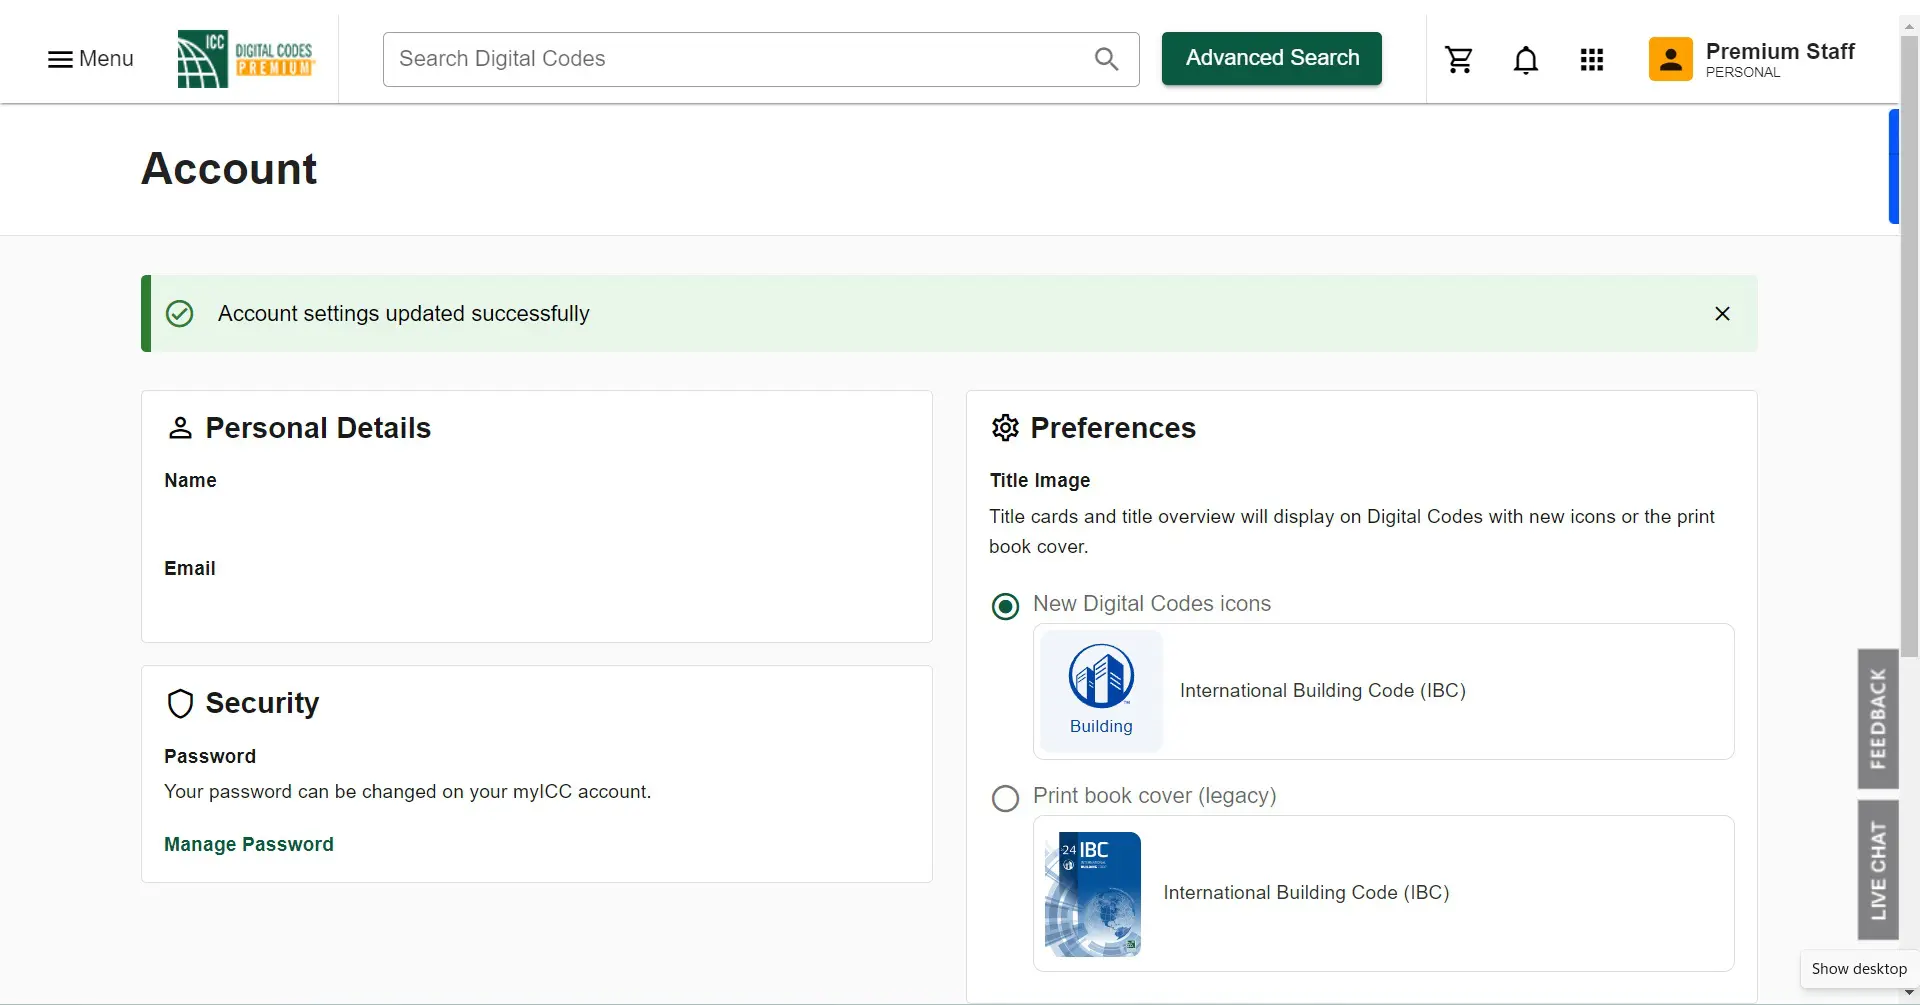
Task: Dismiss the success notification banner
Action: coord(1722,314)
